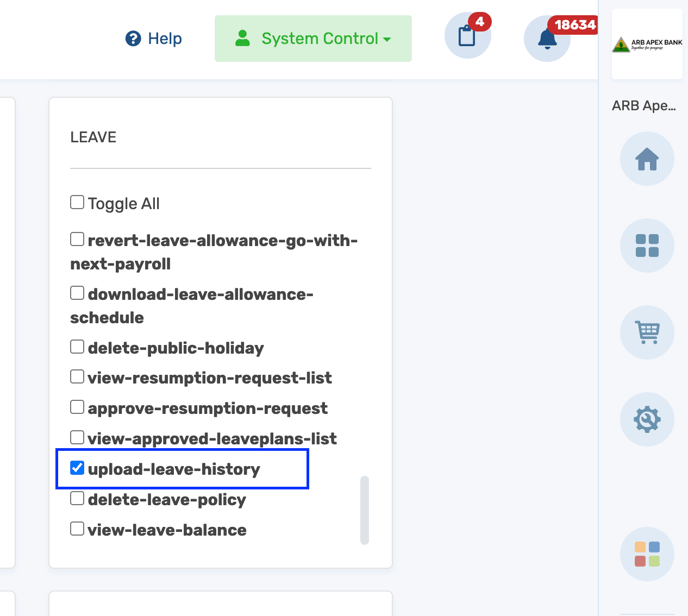688x616 pixels.
Task: Click the Home icon in sidebar
Action: 647,159
